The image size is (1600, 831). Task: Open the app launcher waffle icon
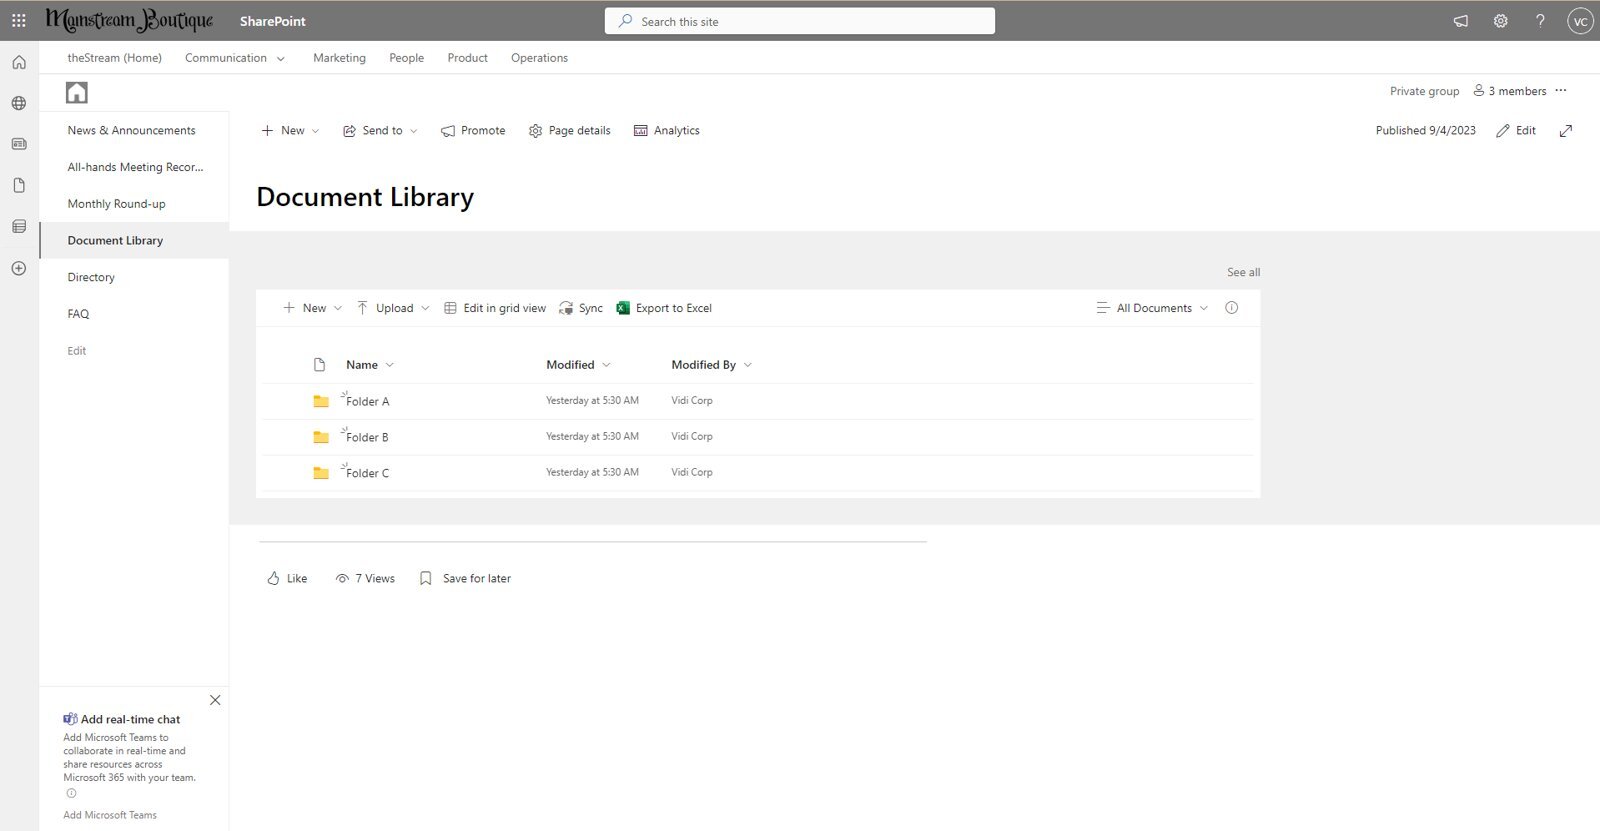18,21
